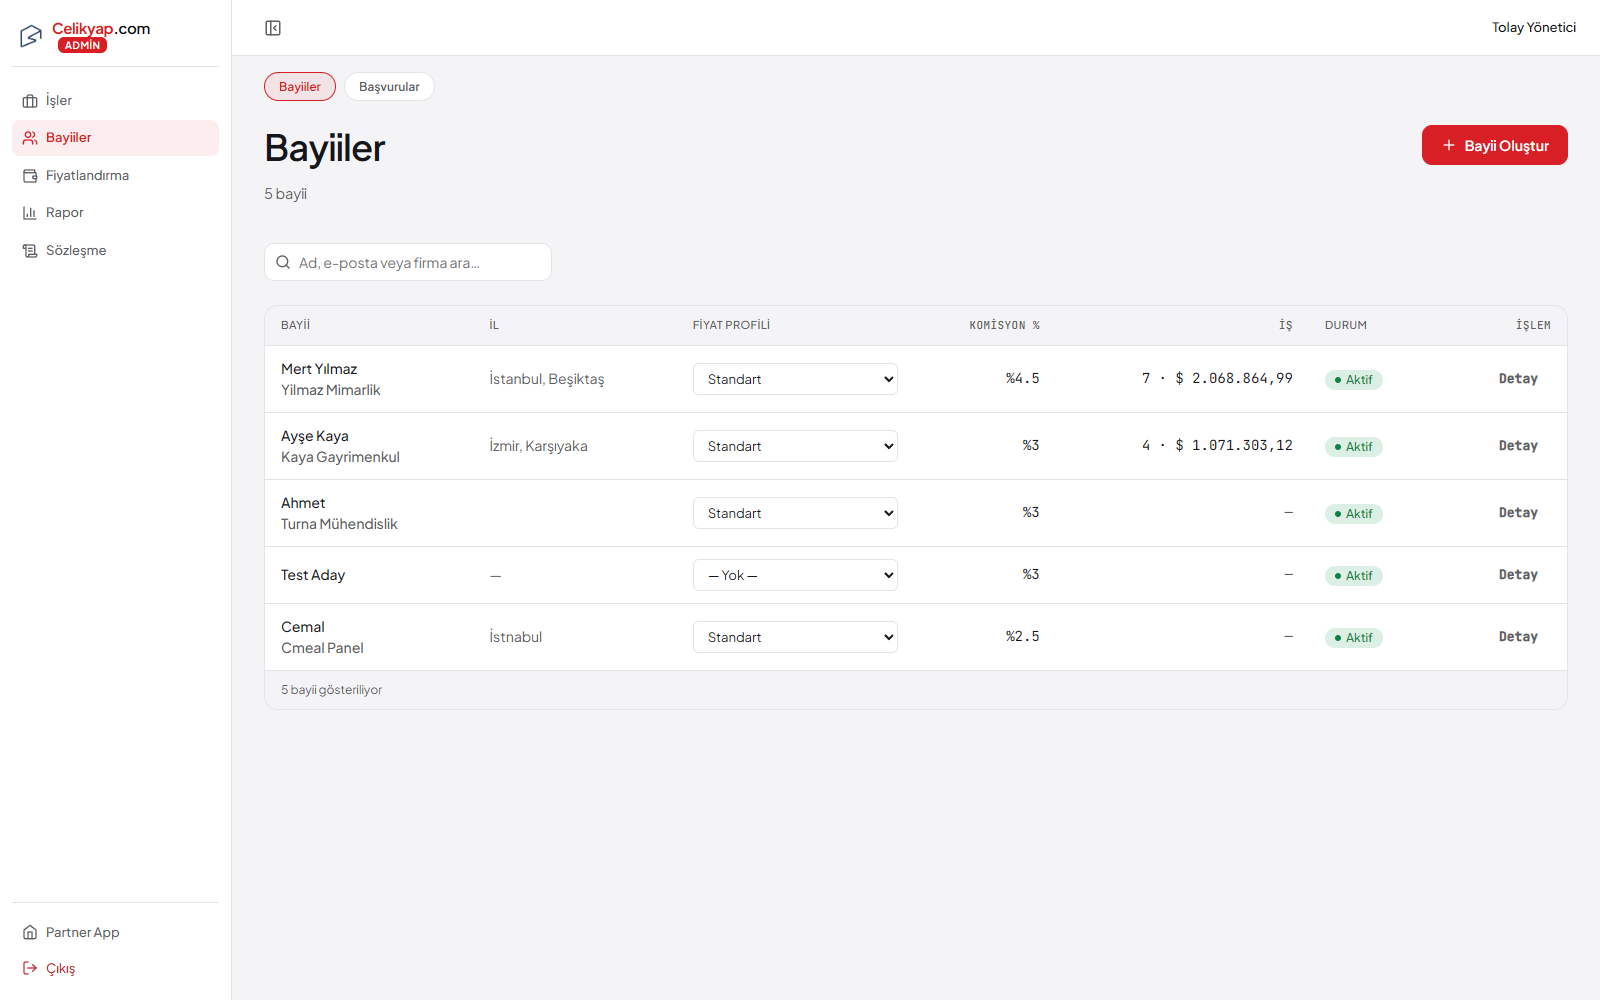Click the Sözleşme document icon
Viewport: 1600px width, 1000px height.
click(30, 251)
